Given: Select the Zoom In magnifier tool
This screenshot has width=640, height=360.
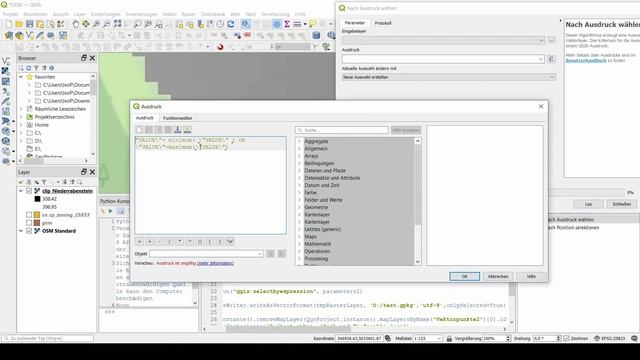Looking at the screenshot, I should click(96, 24).
